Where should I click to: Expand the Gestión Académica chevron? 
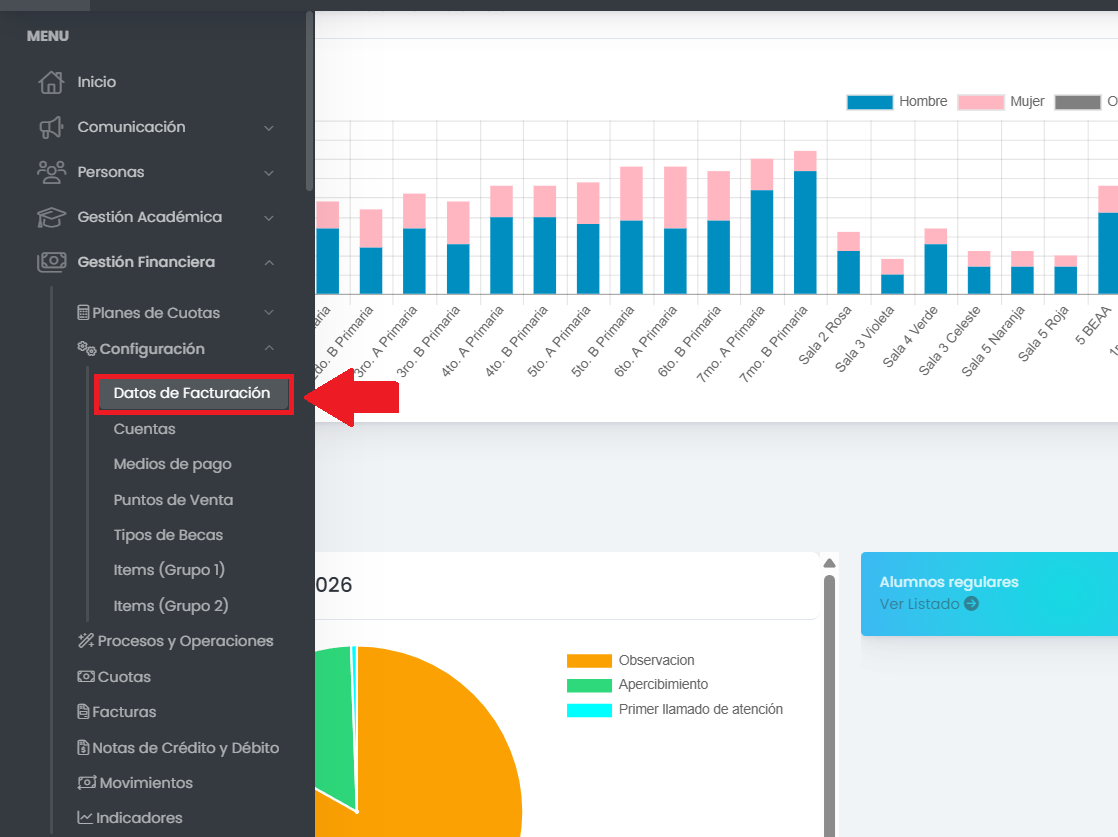point(269,217)
